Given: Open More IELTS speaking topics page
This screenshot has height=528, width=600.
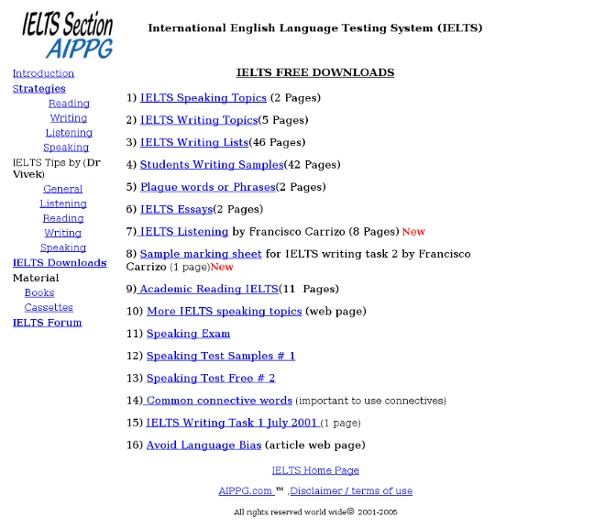Looking at the screenshot, I should (x=224, y=311).
